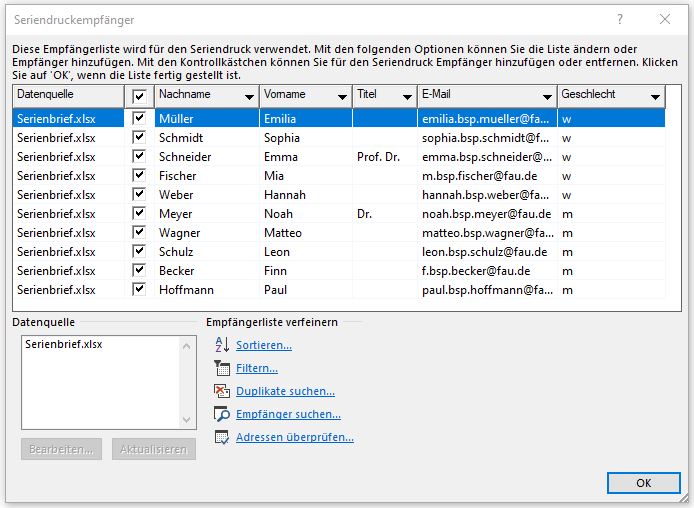Select the row for Noah Meyer
This screenshot has height=508, width=694.
pyautogui.click(x=300, y=214)
